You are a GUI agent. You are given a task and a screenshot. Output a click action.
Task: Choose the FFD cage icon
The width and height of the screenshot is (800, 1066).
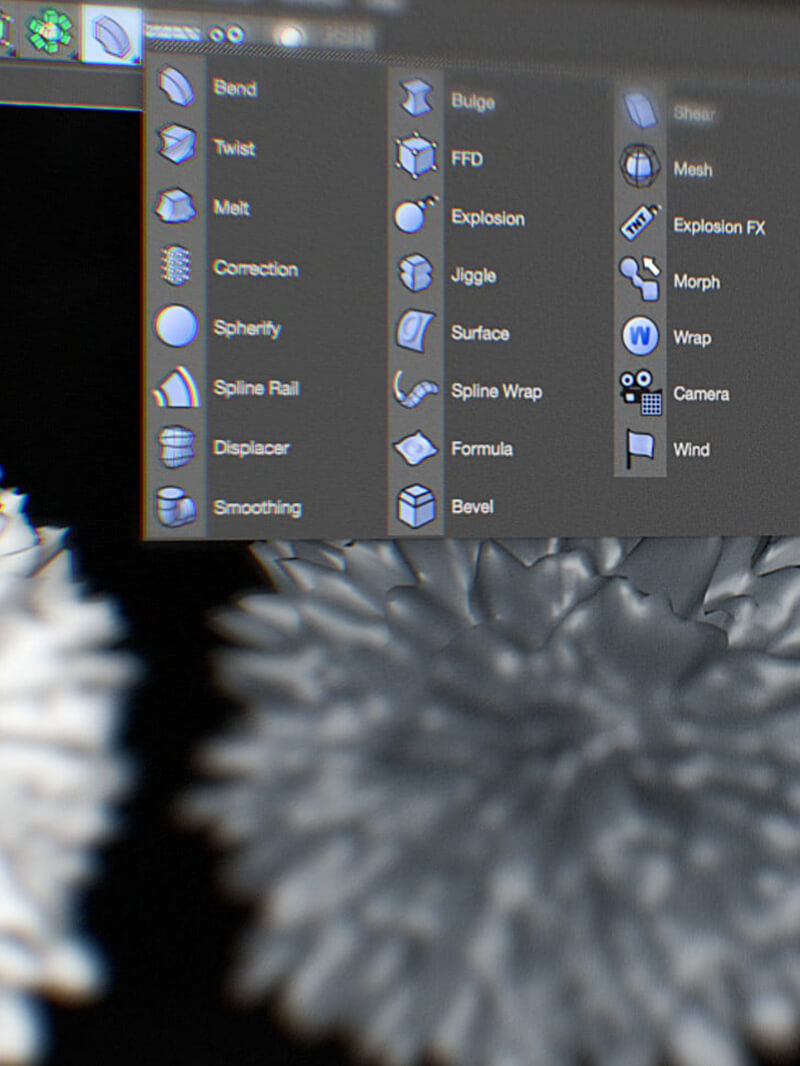click(x=415, y=156)
